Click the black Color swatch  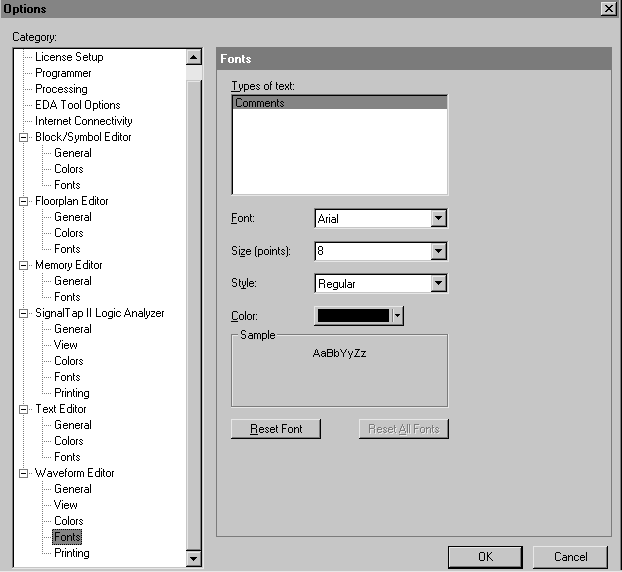point(353,316)
